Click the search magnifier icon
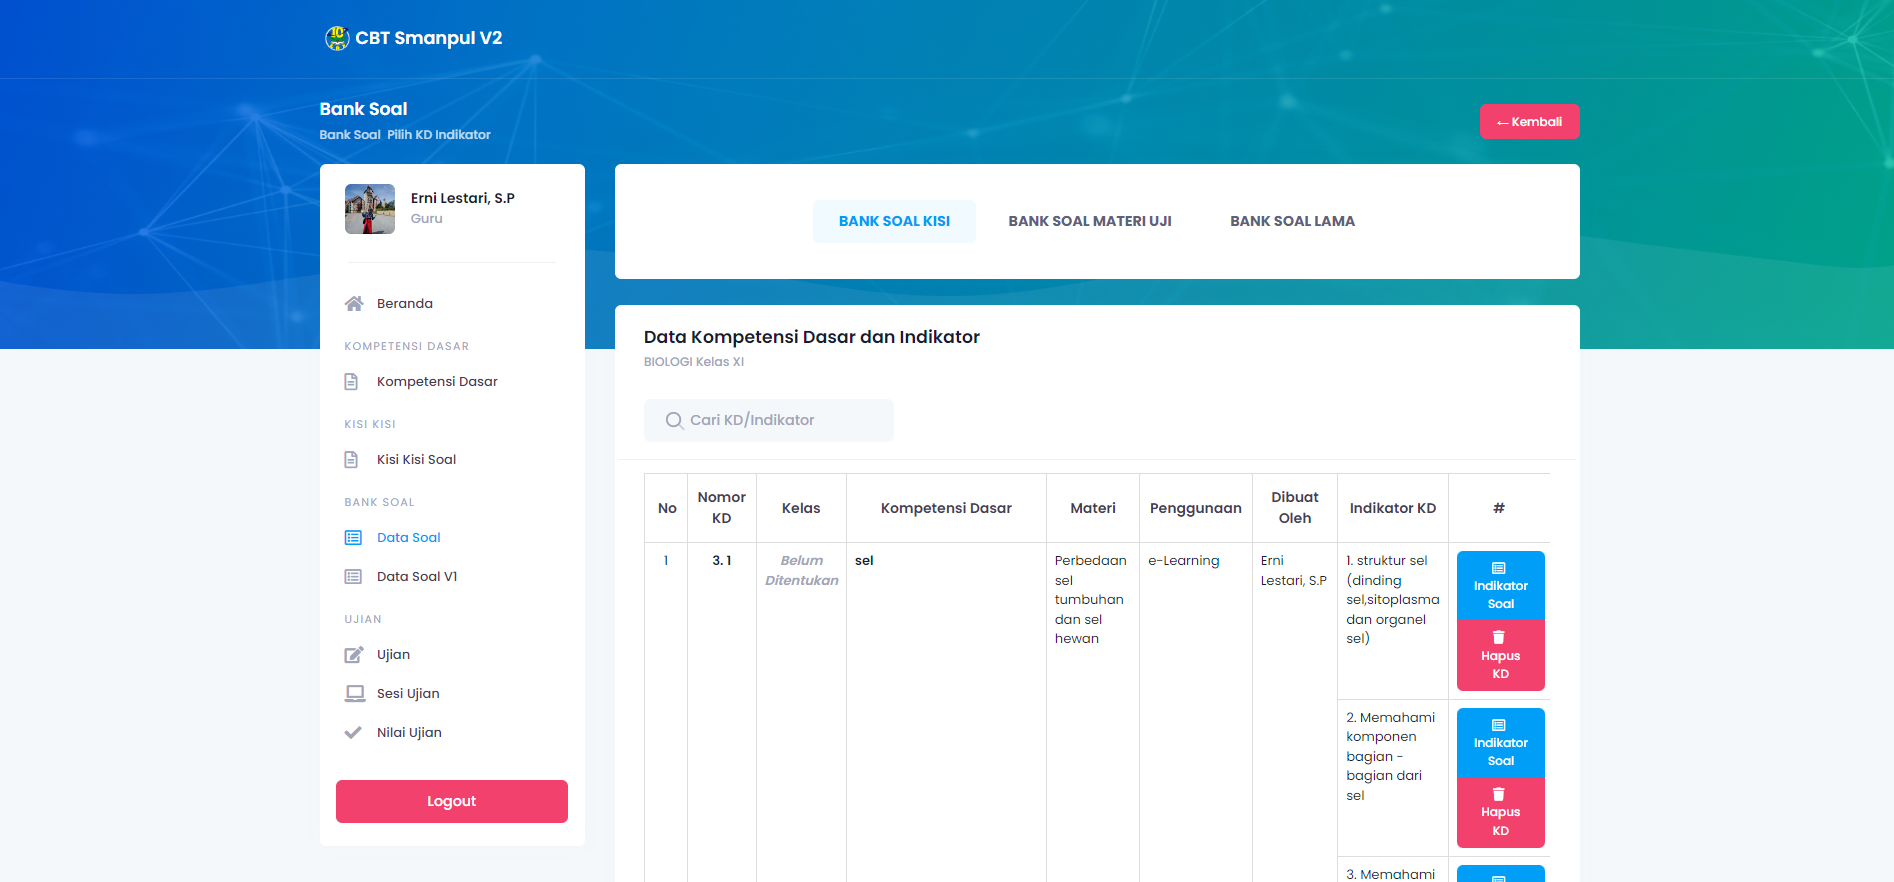The image size is (1894, 882). tap(674, 420)
